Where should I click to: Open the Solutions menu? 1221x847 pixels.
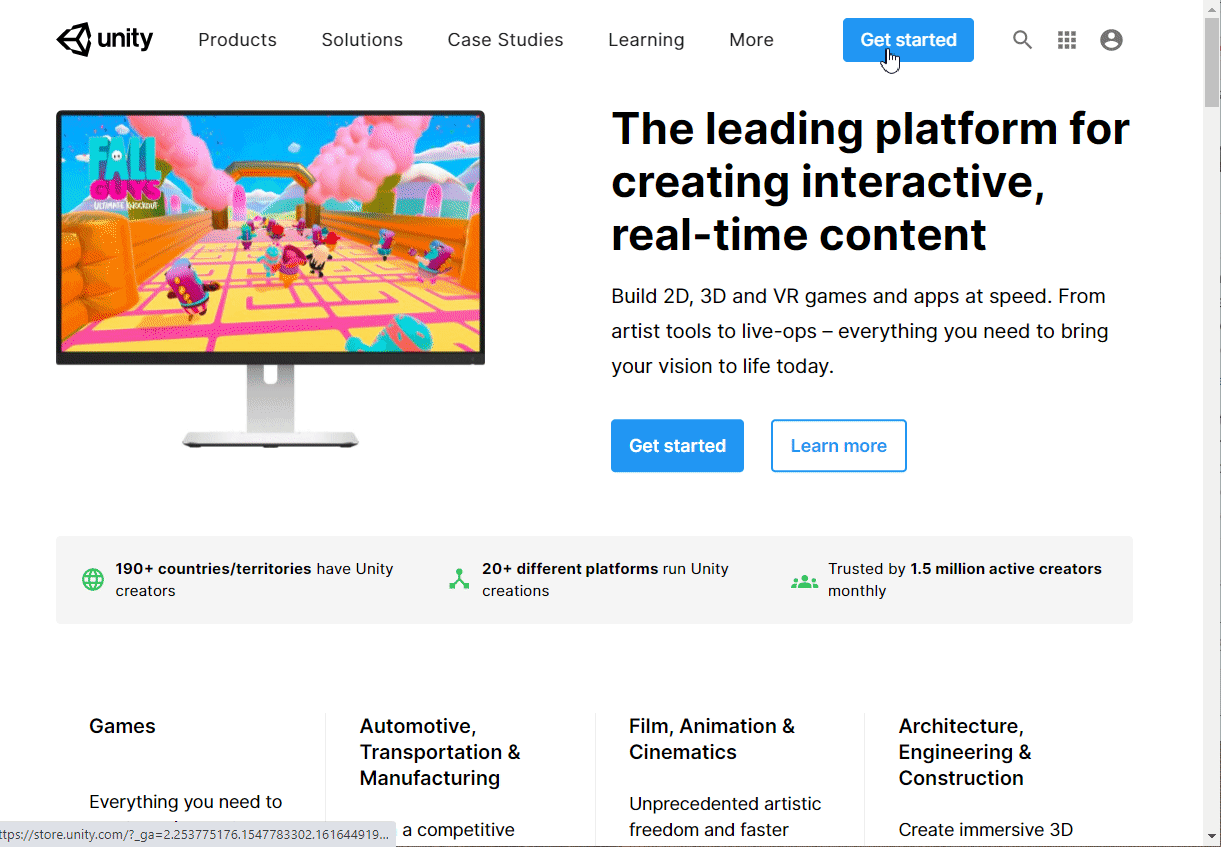click(362, 40)
